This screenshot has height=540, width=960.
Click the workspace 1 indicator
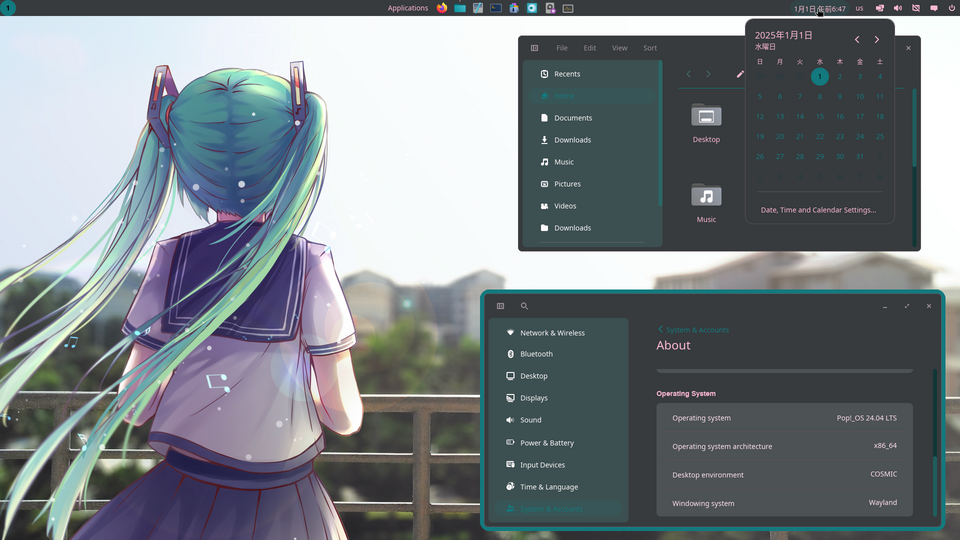click(x=8, y=8)
